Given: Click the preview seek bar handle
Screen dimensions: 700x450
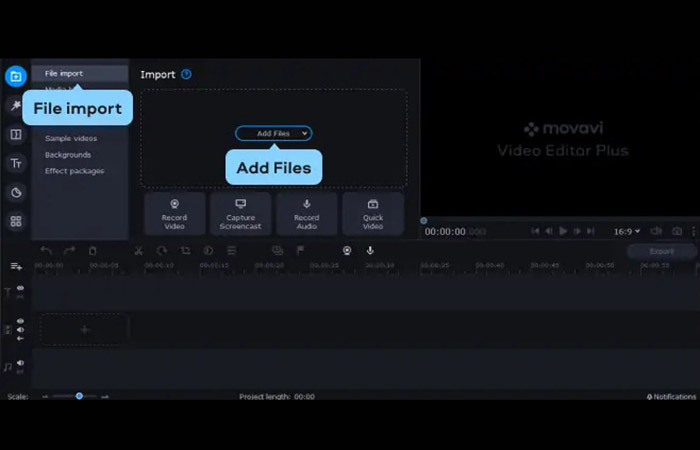Looking at the screenshot, I should coord(423,221).
